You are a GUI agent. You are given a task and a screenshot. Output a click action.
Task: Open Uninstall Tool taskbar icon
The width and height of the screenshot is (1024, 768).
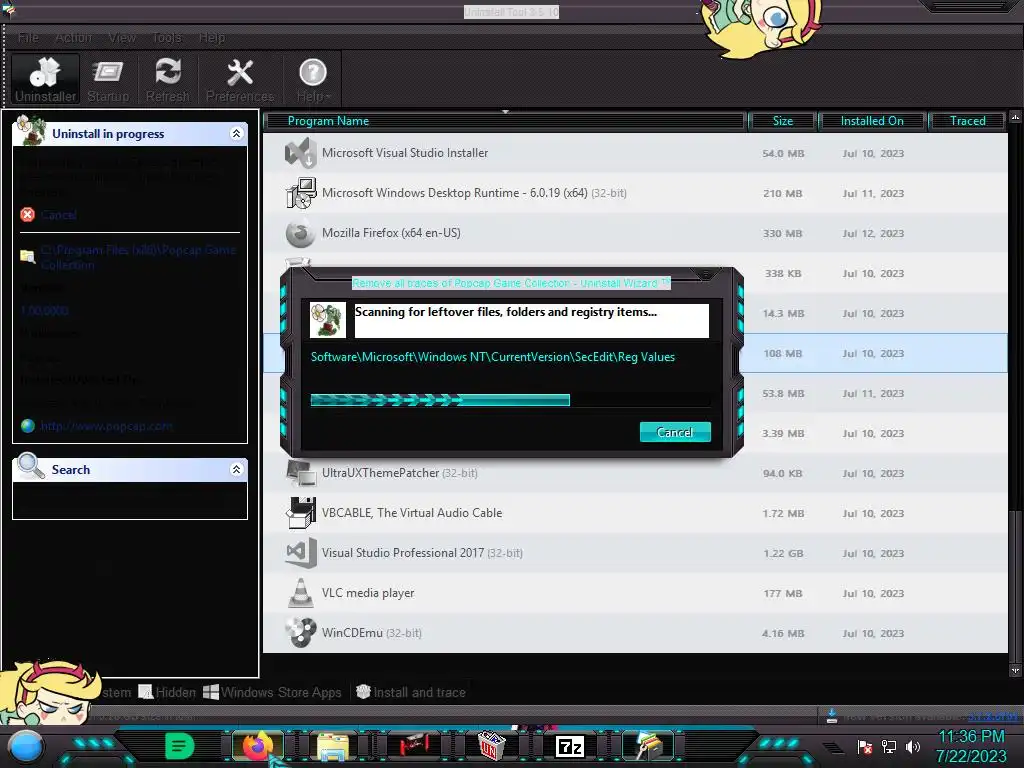pos(490,746)
